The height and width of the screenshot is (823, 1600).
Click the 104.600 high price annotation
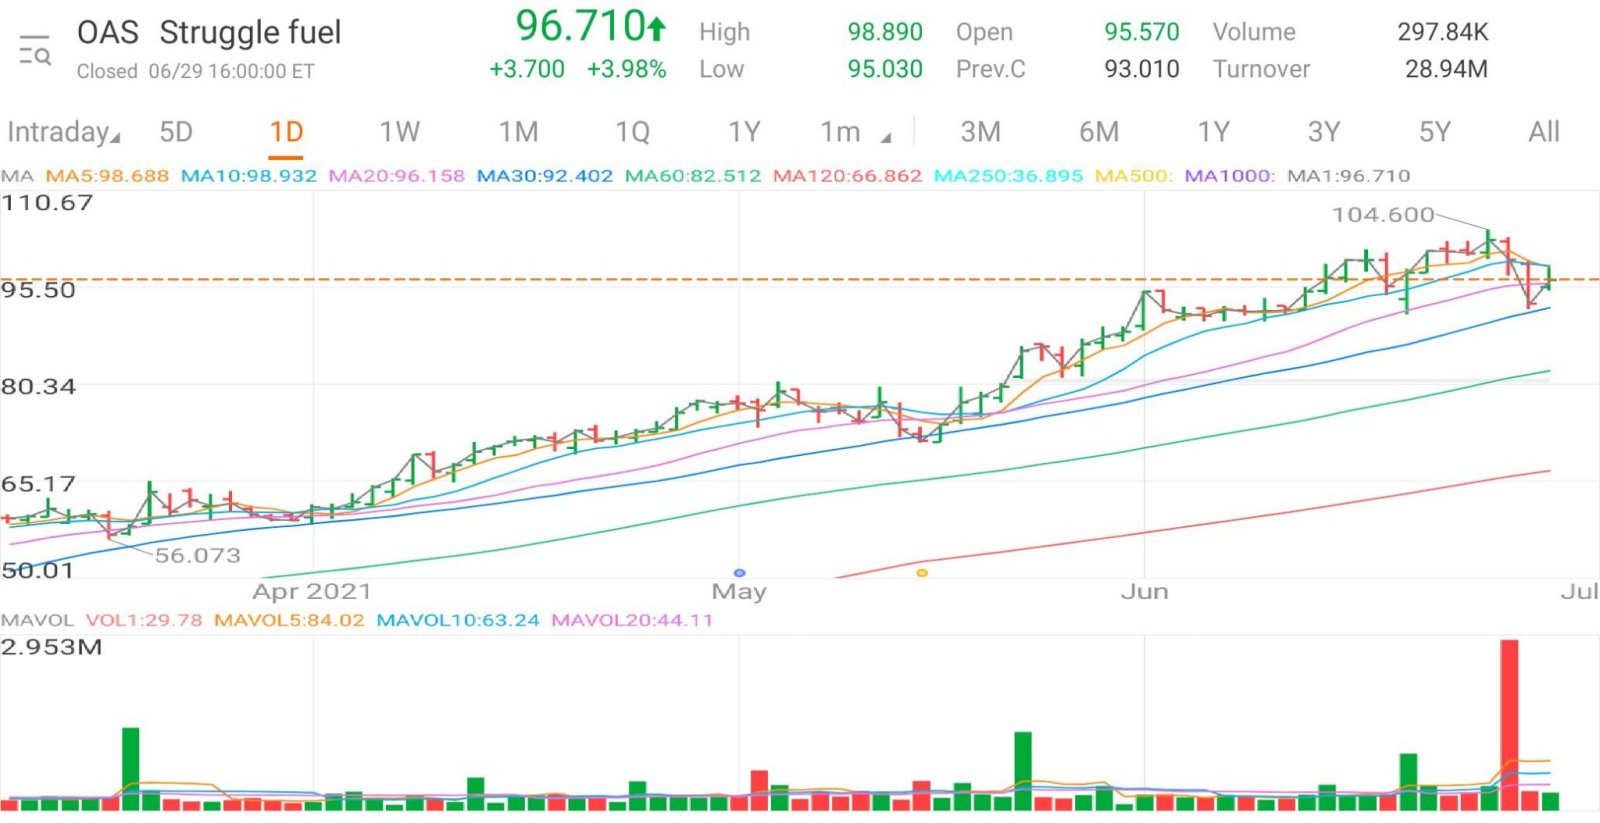coord(1383,215)
